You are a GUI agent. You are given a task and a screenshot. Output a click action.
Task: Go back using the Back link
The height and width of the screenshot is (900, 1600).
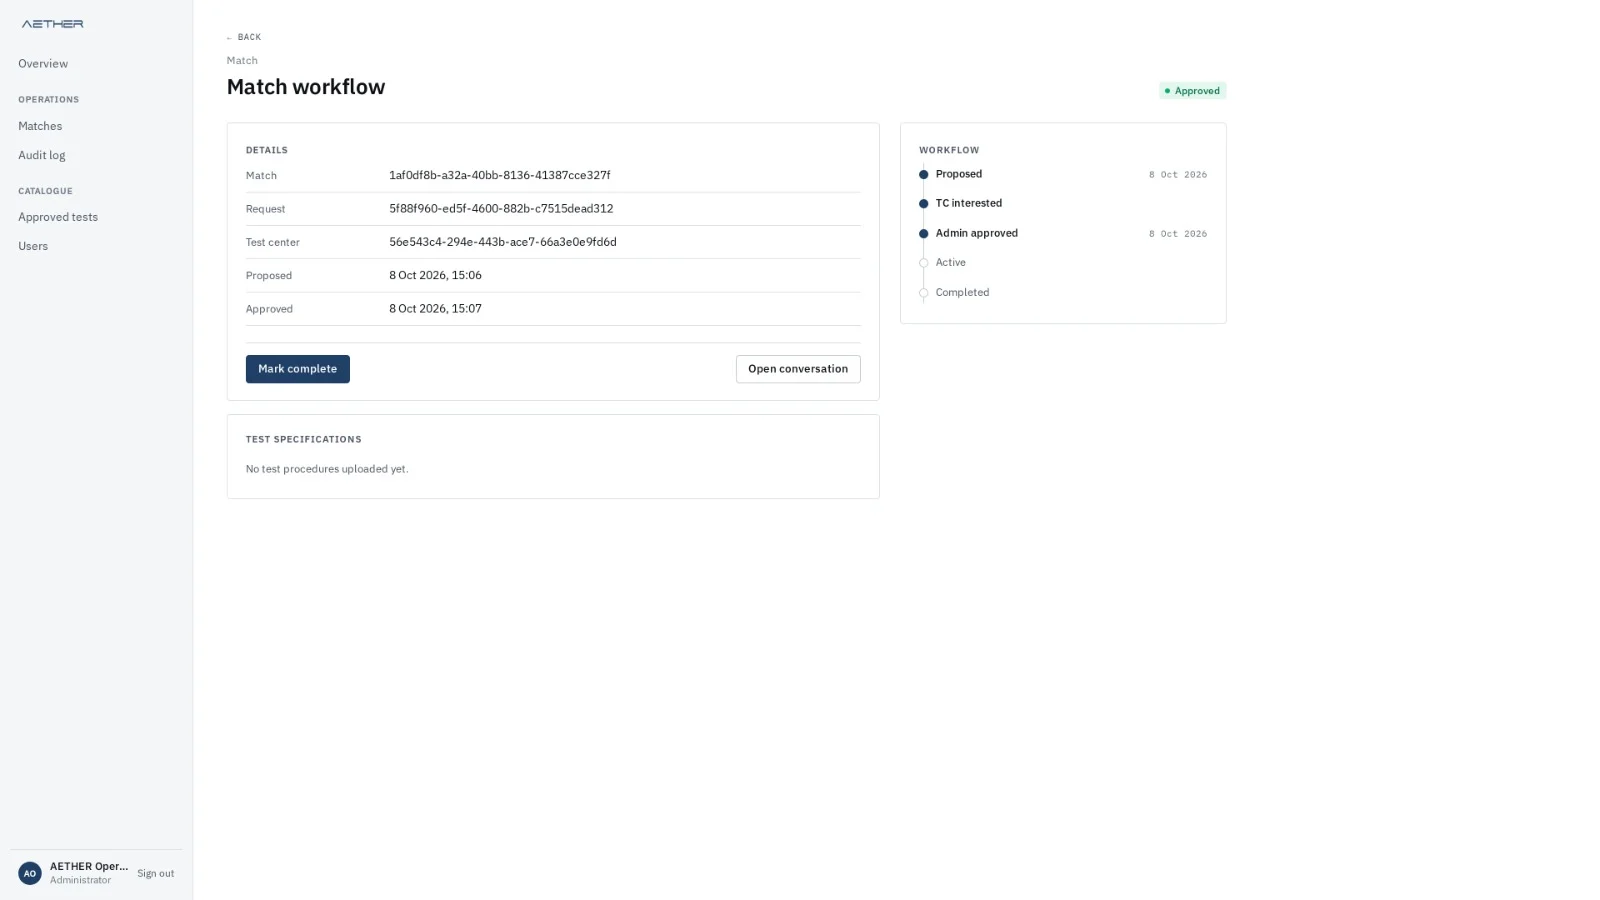click(244, 37)
